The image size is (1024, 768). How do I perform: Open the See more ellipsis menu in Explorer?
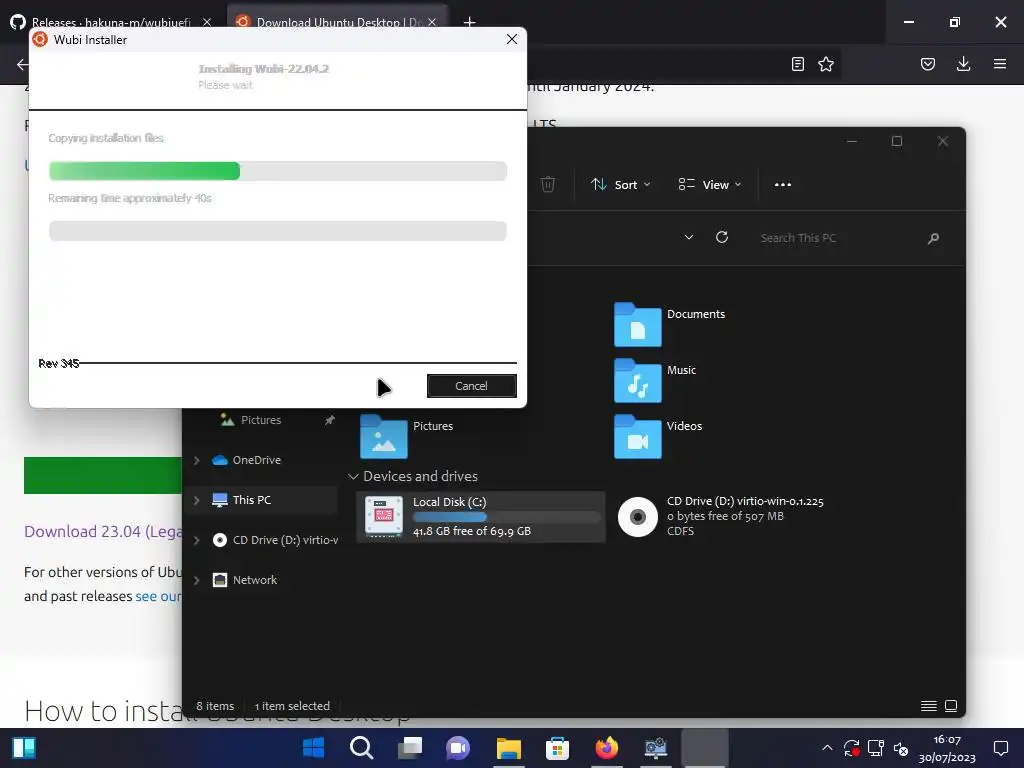[x=782, y=185]
